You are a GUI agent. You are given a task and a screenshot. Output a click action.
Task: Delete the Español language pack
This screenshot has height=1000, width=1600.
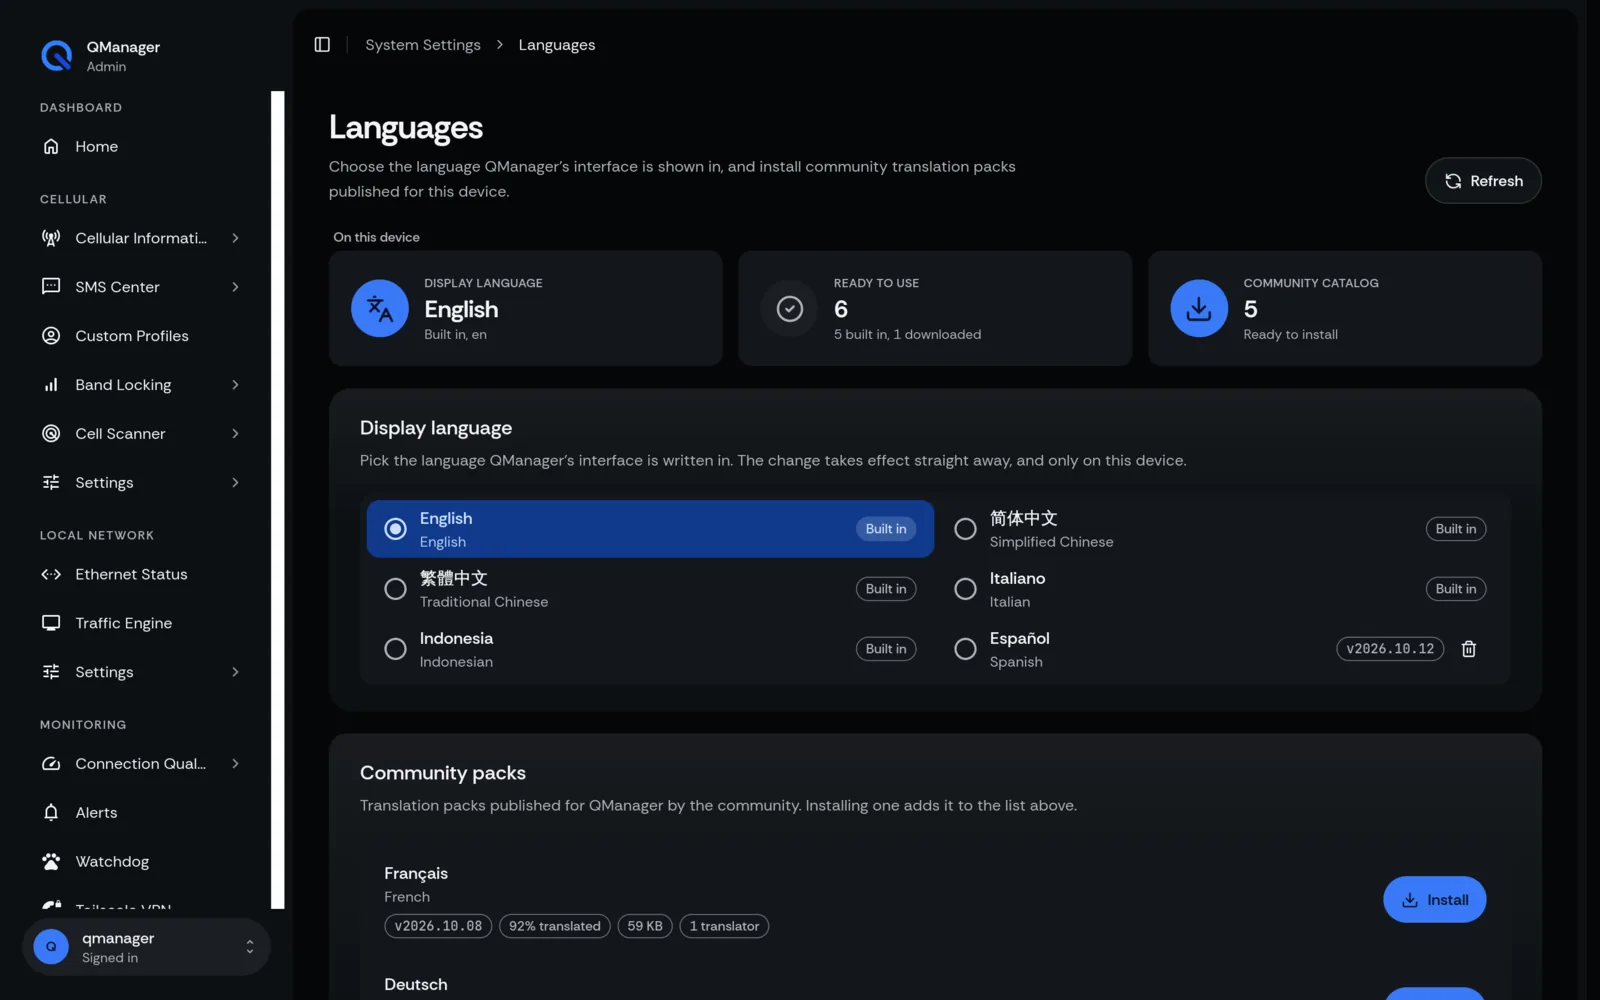coord(1469,649)
